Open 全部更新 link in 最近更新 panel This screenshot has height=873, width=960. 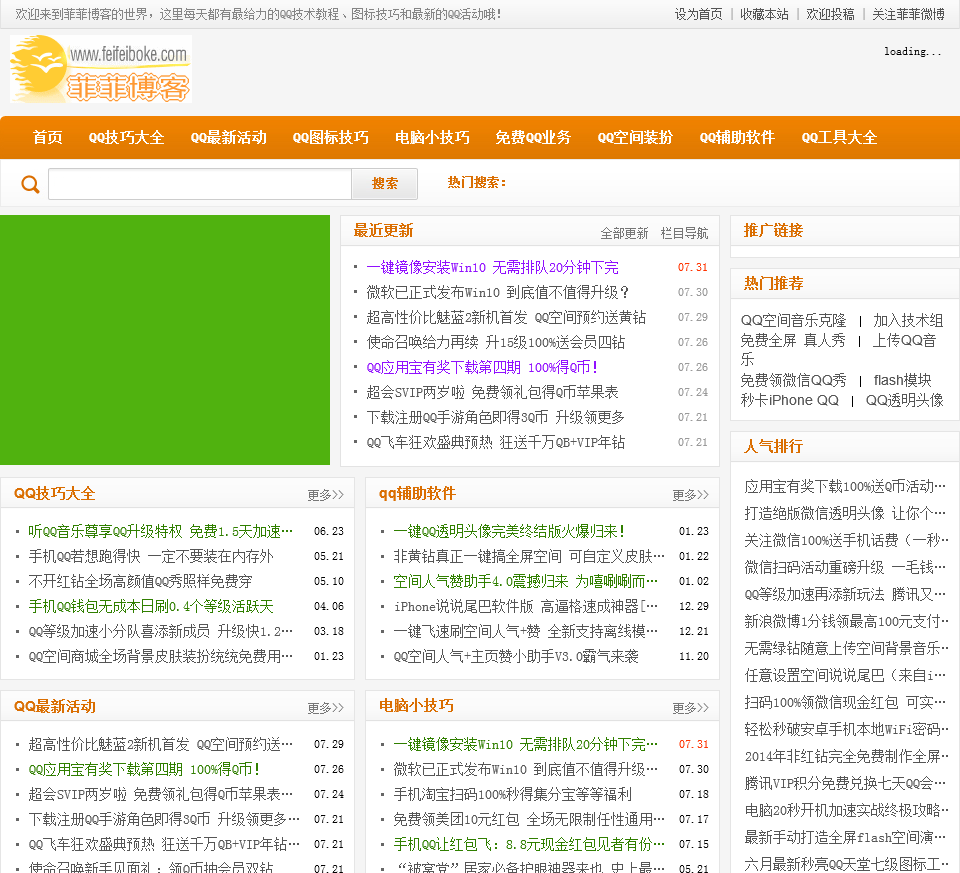[x=624, y=233]
